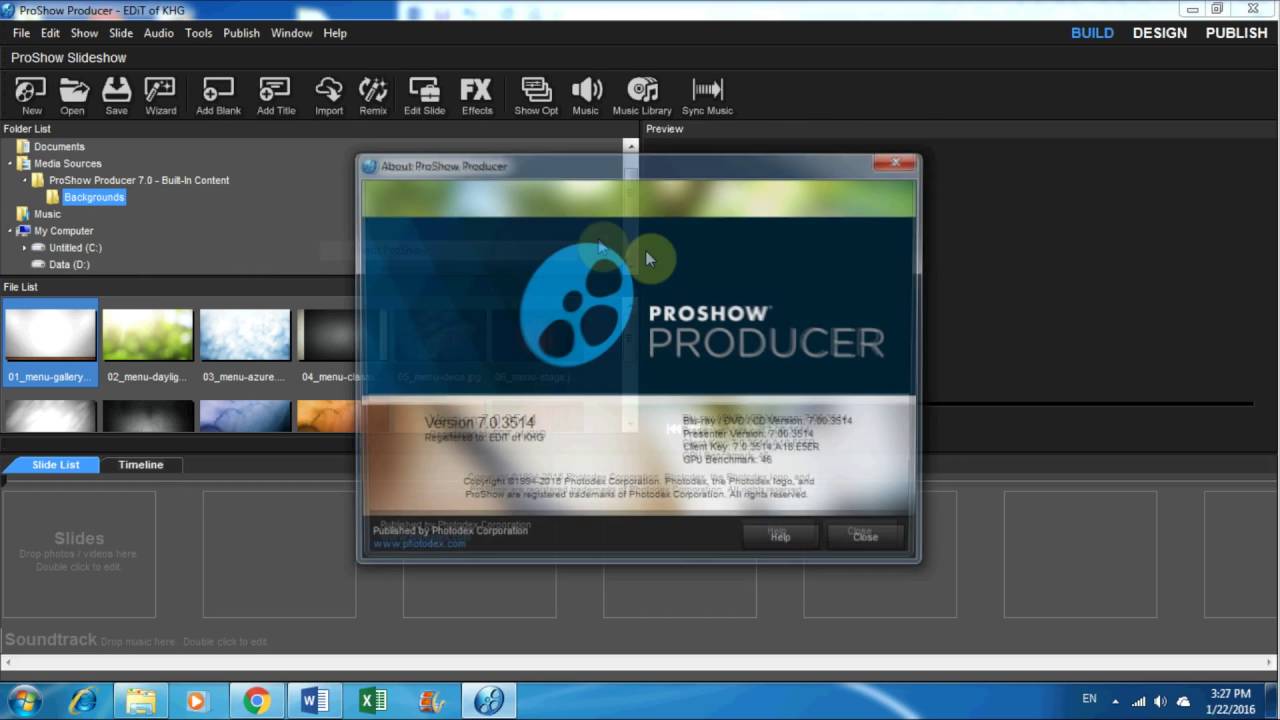The width and height of the screenshot is (1280, 720).
Task: Select My Computer in the folder list
Action: pos(63,231)
